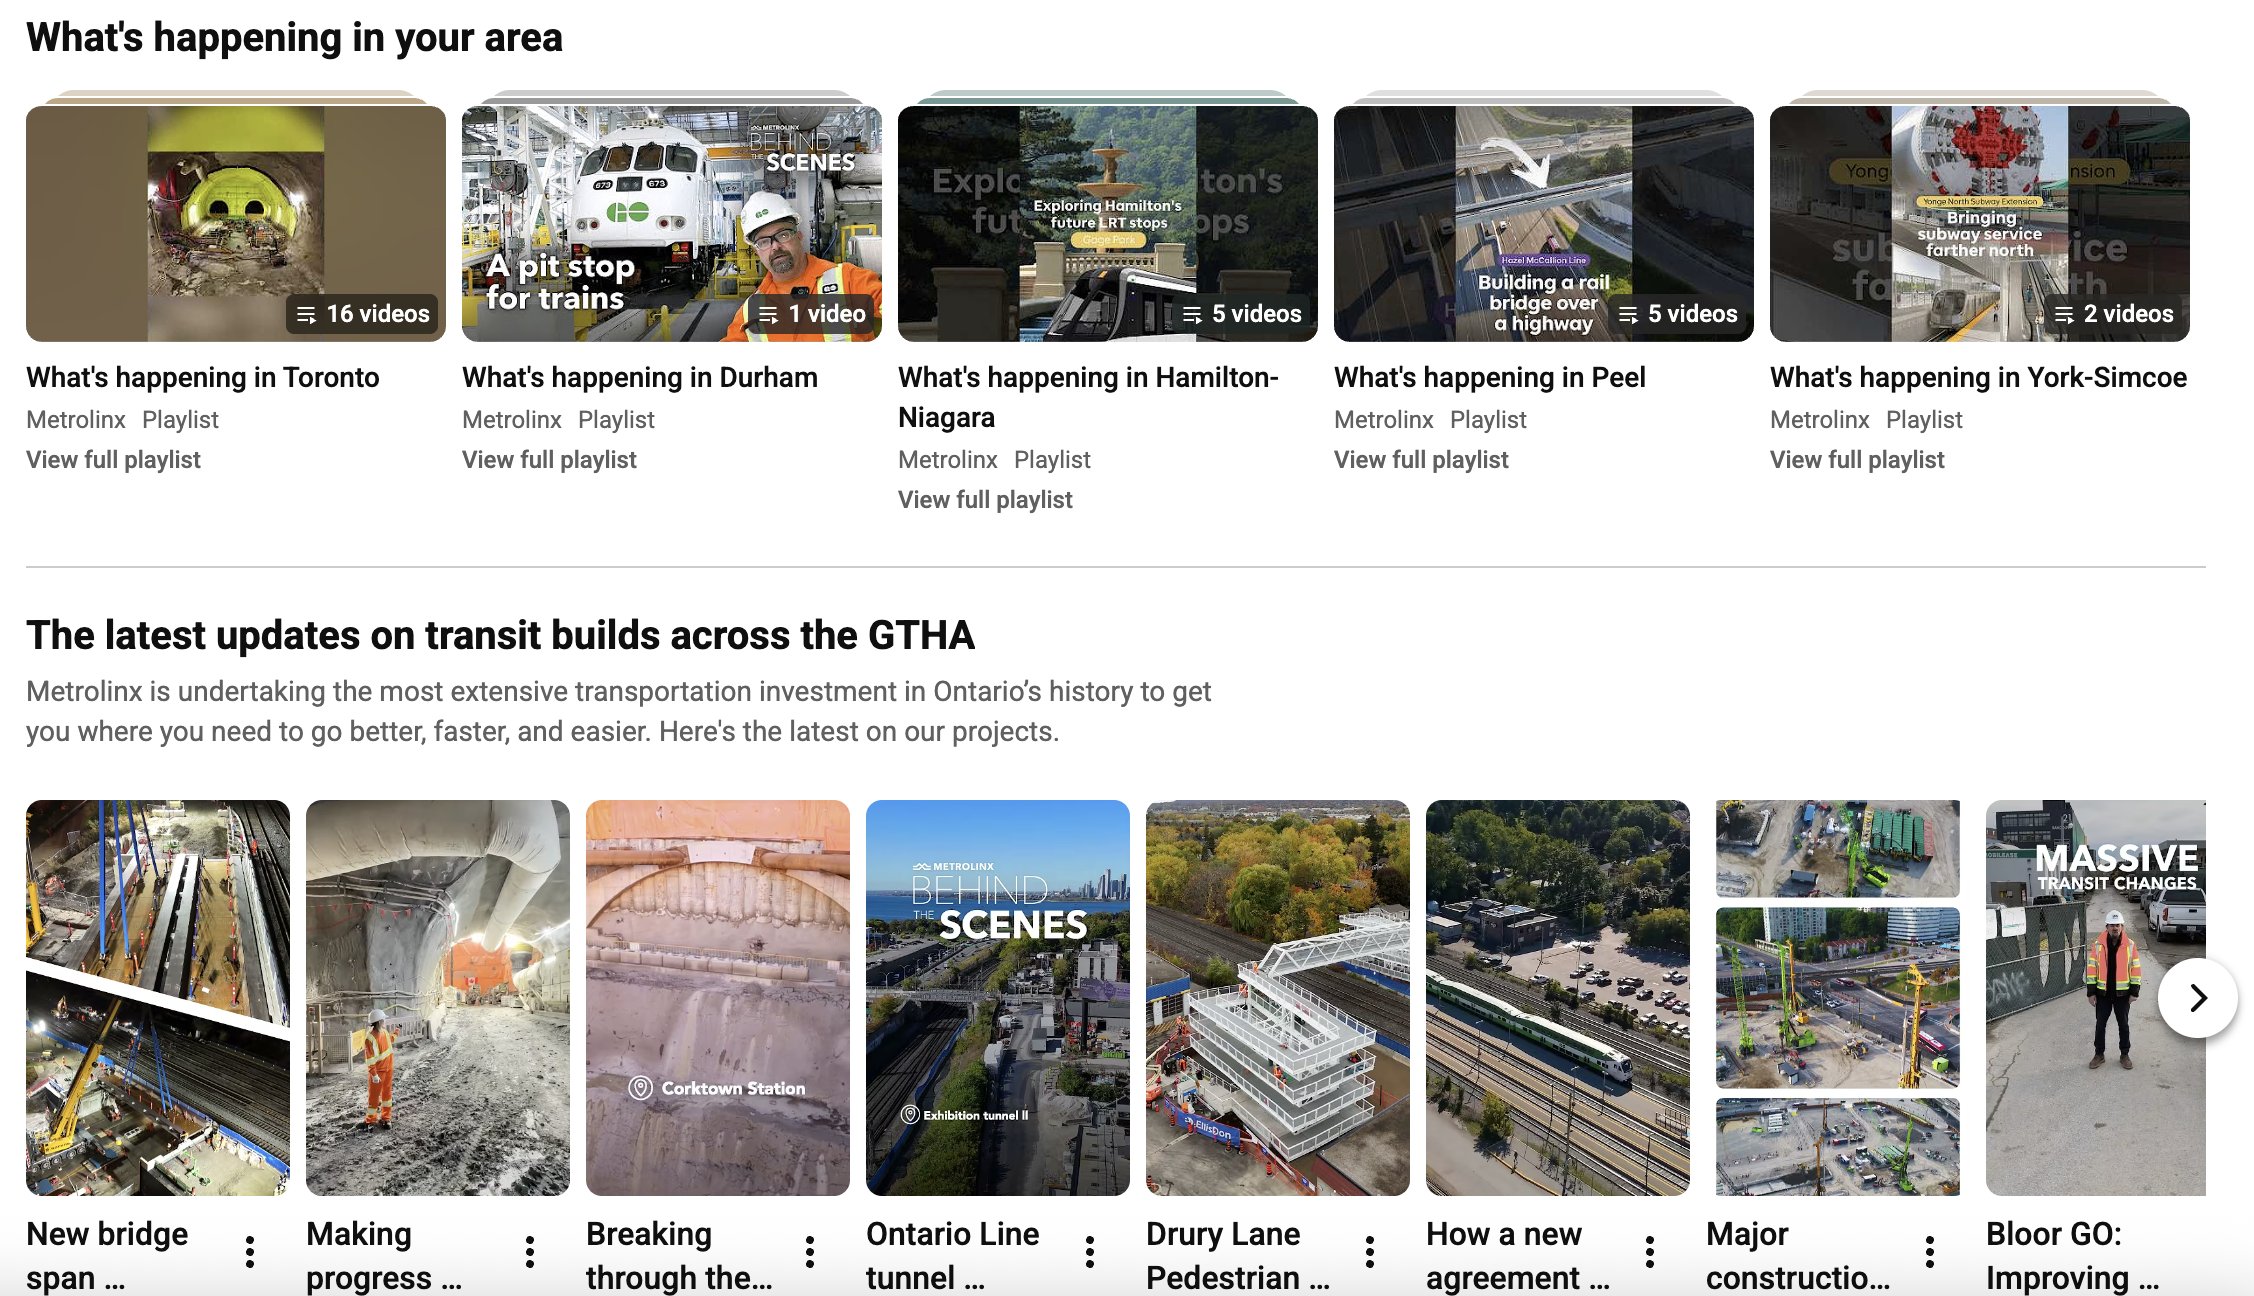Click the 5 videos badge on Peel playlist
2254x1296 pixels.
point(1678,314)
